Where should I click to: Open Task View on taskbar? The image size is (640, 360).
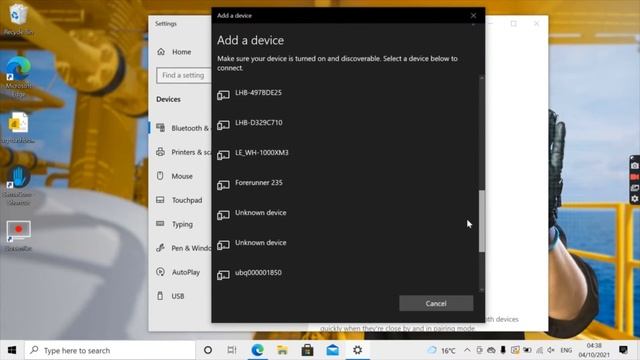232,350
